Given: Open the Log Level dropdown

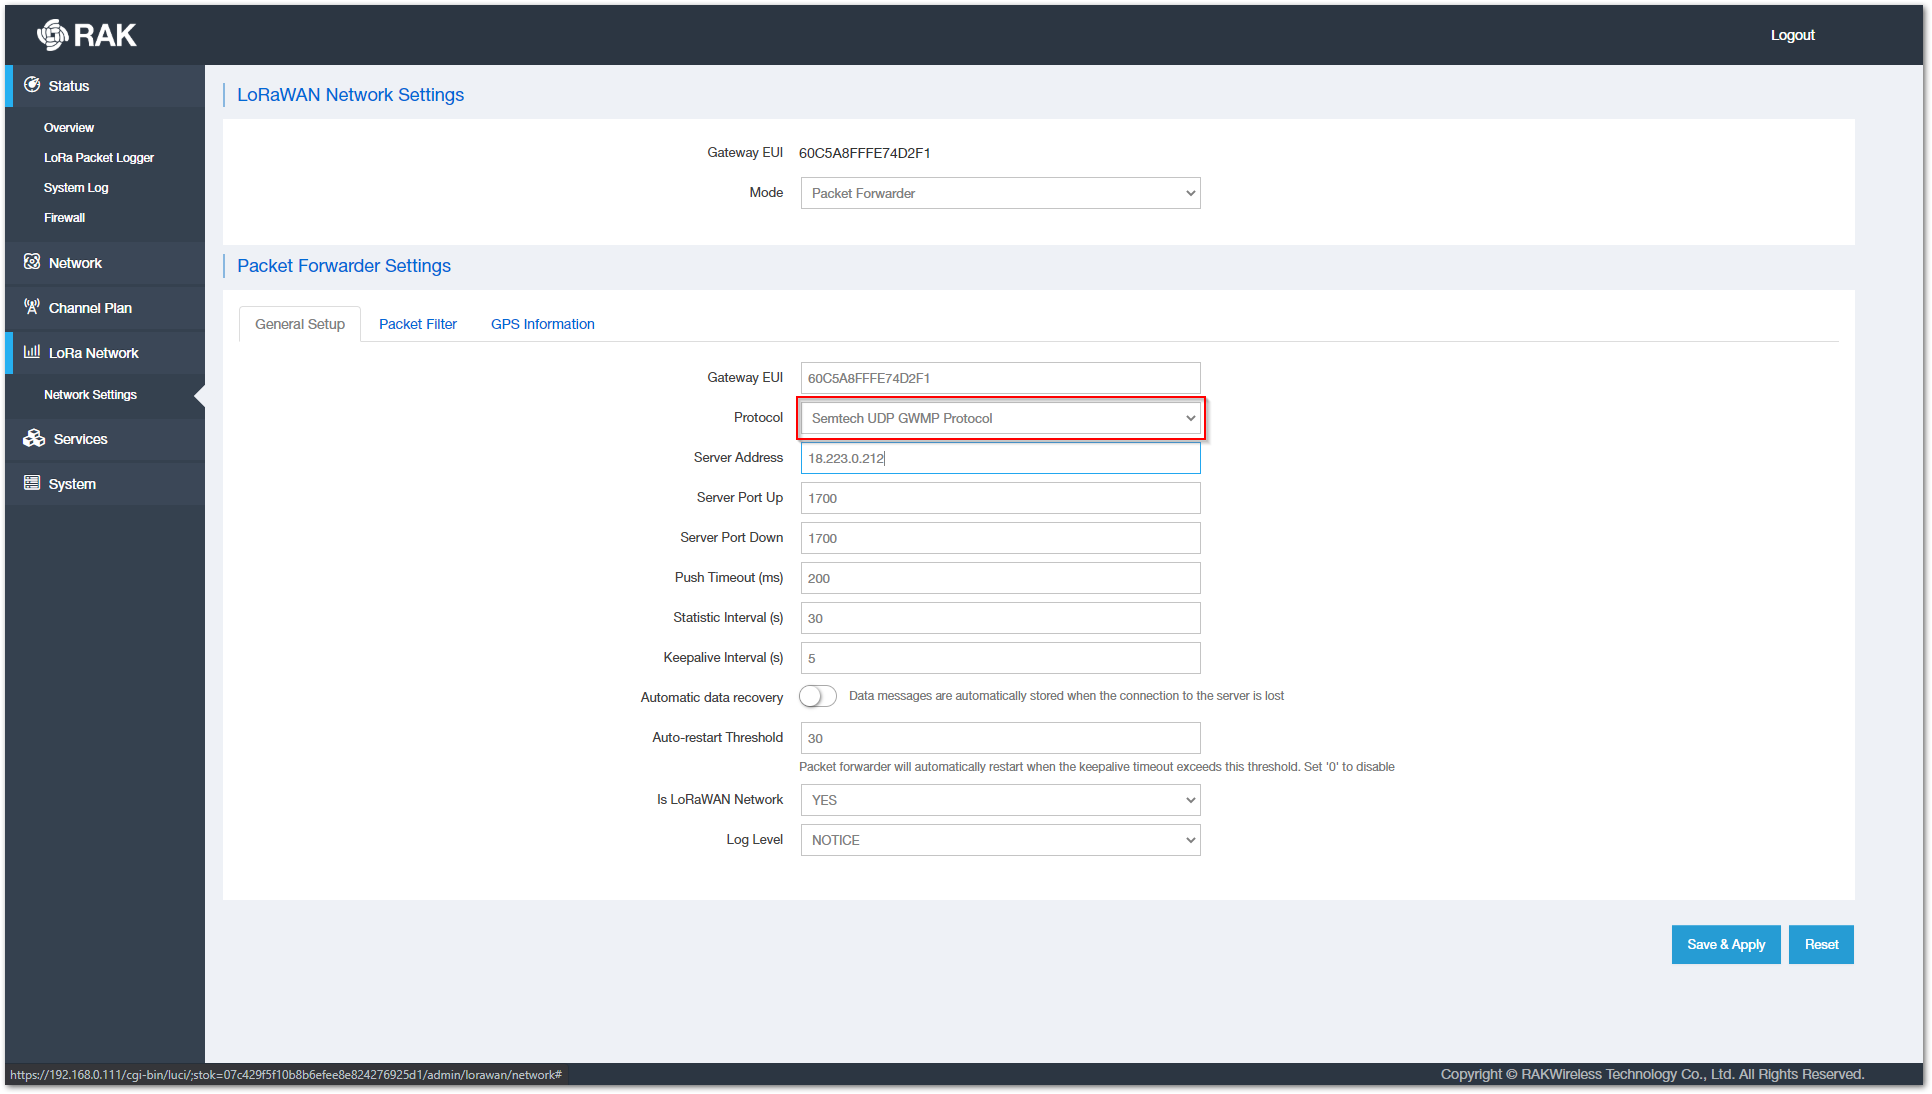Looking at the screenshot, I should [x=1000, y=840].
